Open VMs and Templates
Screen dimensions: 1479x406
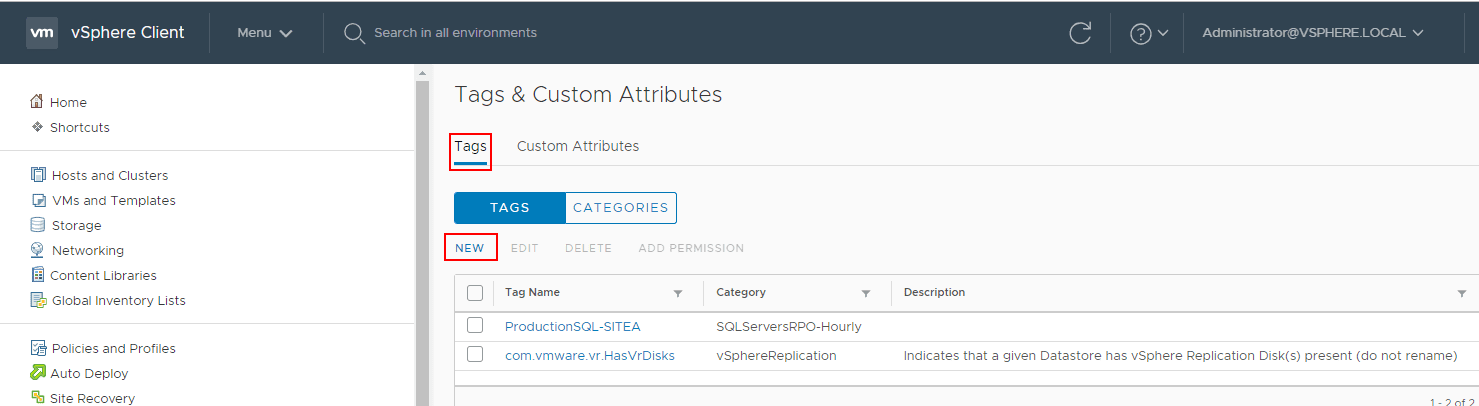pyautogui.click(x=114, y=200)
